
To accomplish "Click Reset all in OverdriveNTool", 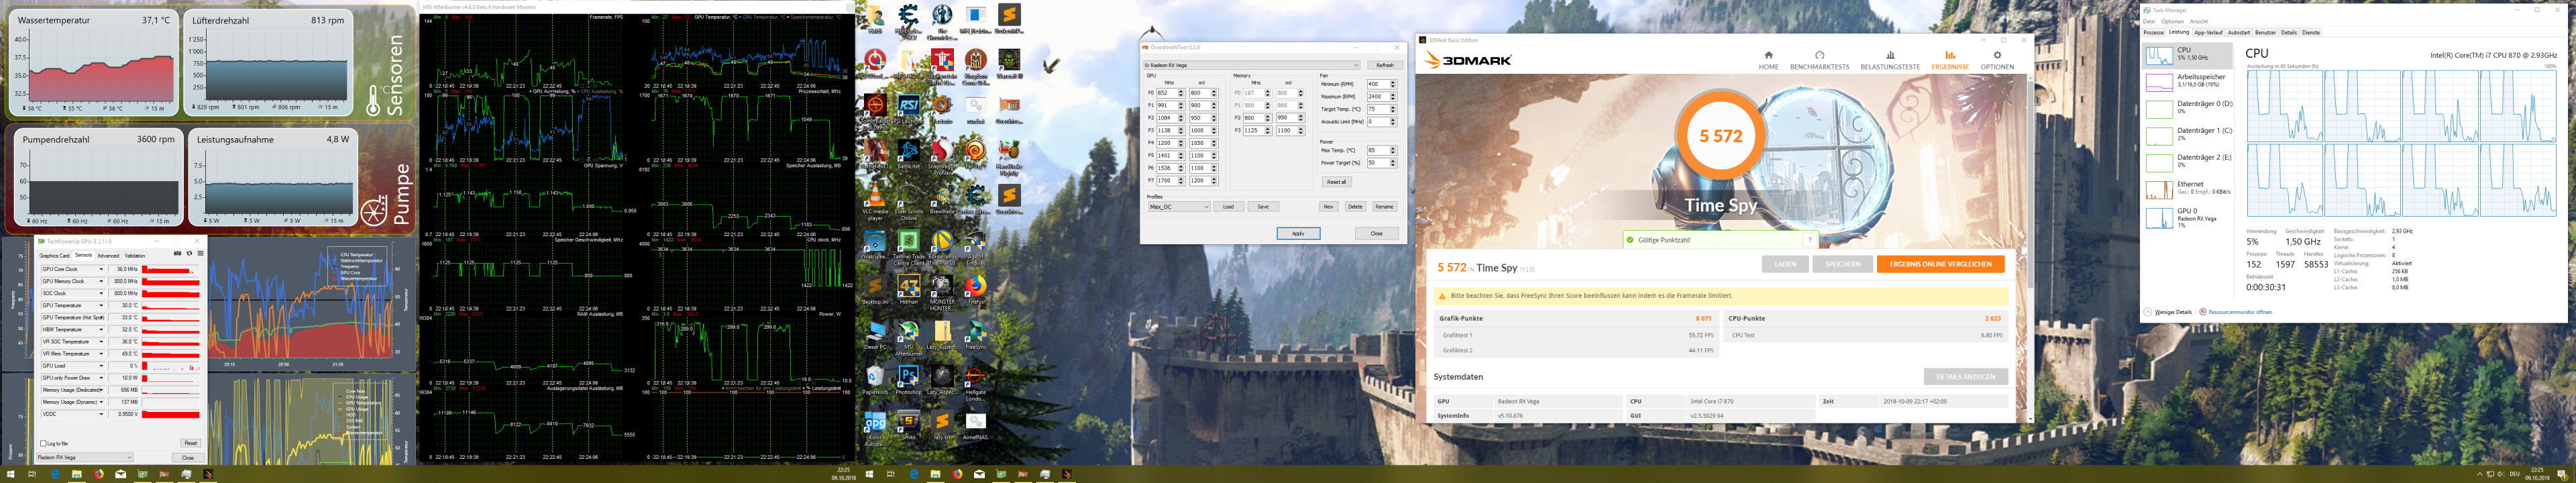I will [1336, 182].
